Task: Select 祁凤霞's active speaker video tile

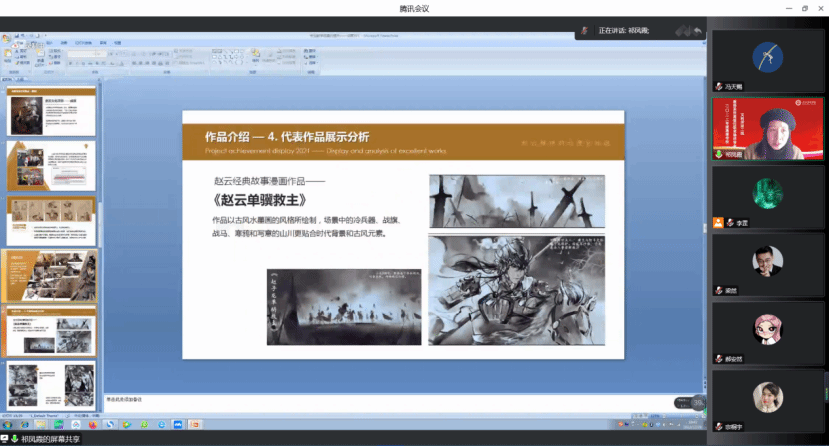Action: pyautogui.click(x=768, y=129)
